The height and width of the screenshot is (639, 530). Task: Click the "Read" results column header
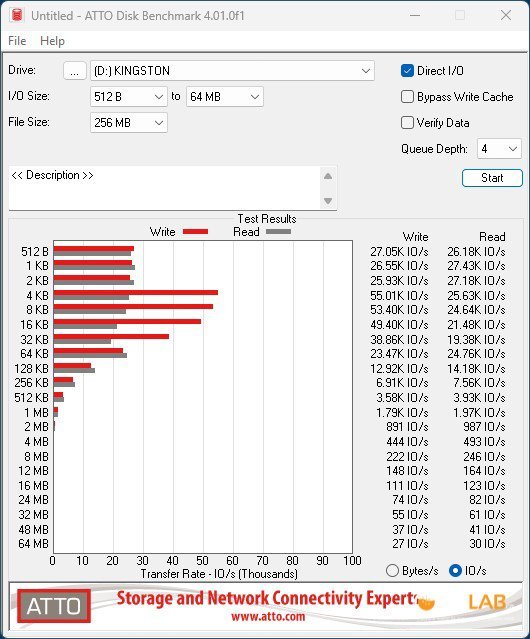pos(492,237)
